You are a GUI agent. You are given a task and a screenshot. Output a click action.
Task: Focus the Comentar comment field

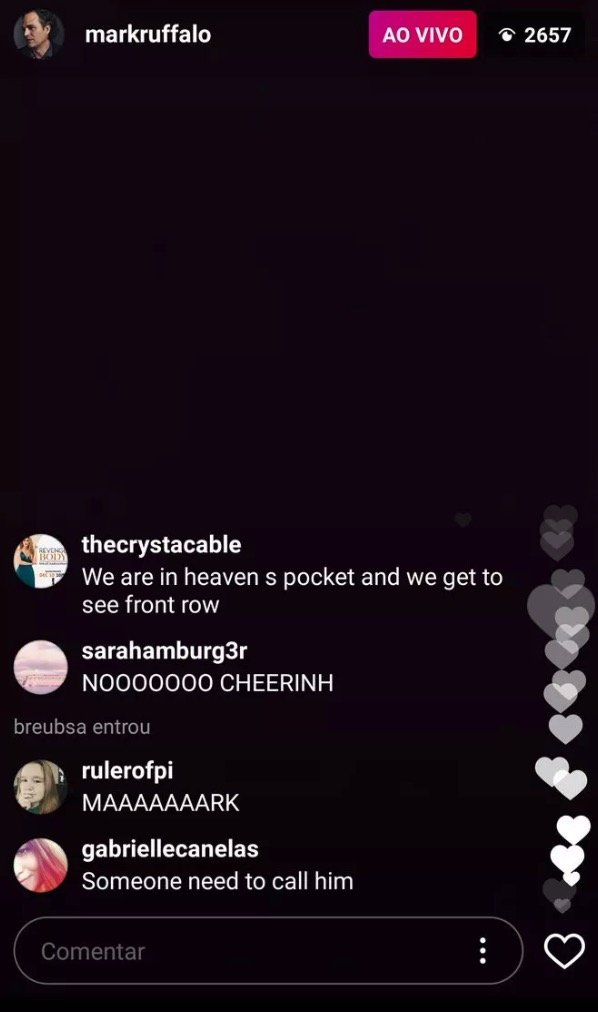tap(268, 951)
